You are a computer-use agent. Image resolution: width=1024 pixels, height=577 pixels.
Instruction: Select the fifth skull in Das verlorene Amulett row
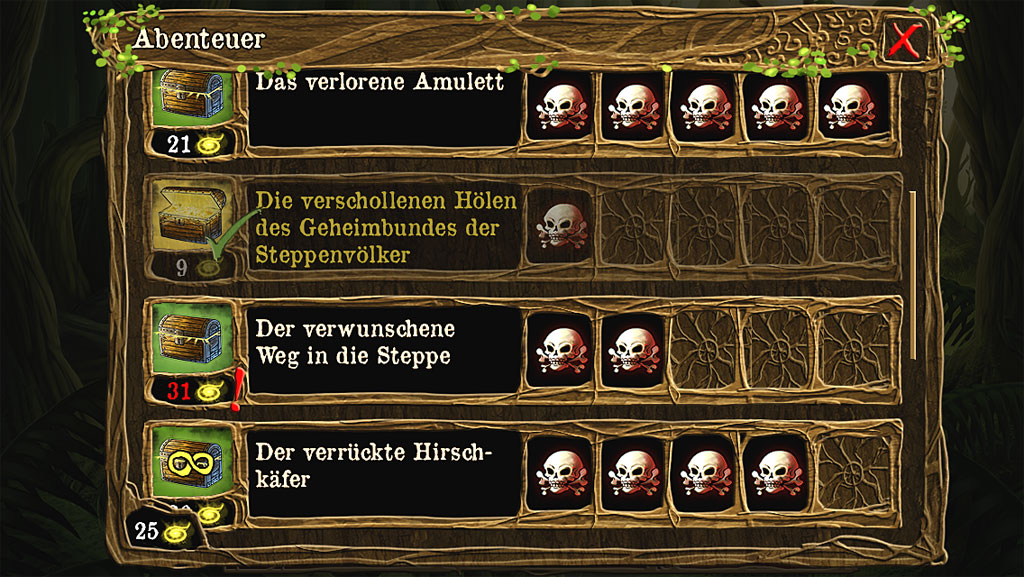[850, 106]
